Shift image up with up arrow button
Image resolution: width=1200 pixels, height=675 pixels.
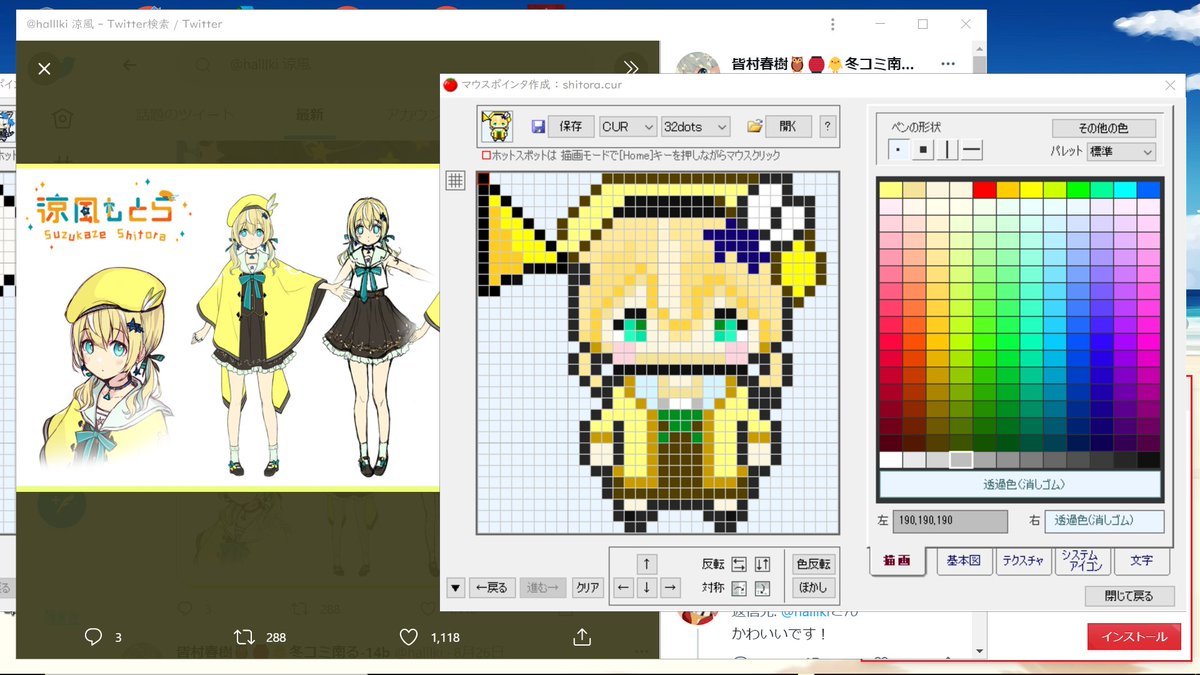point(647,564)
